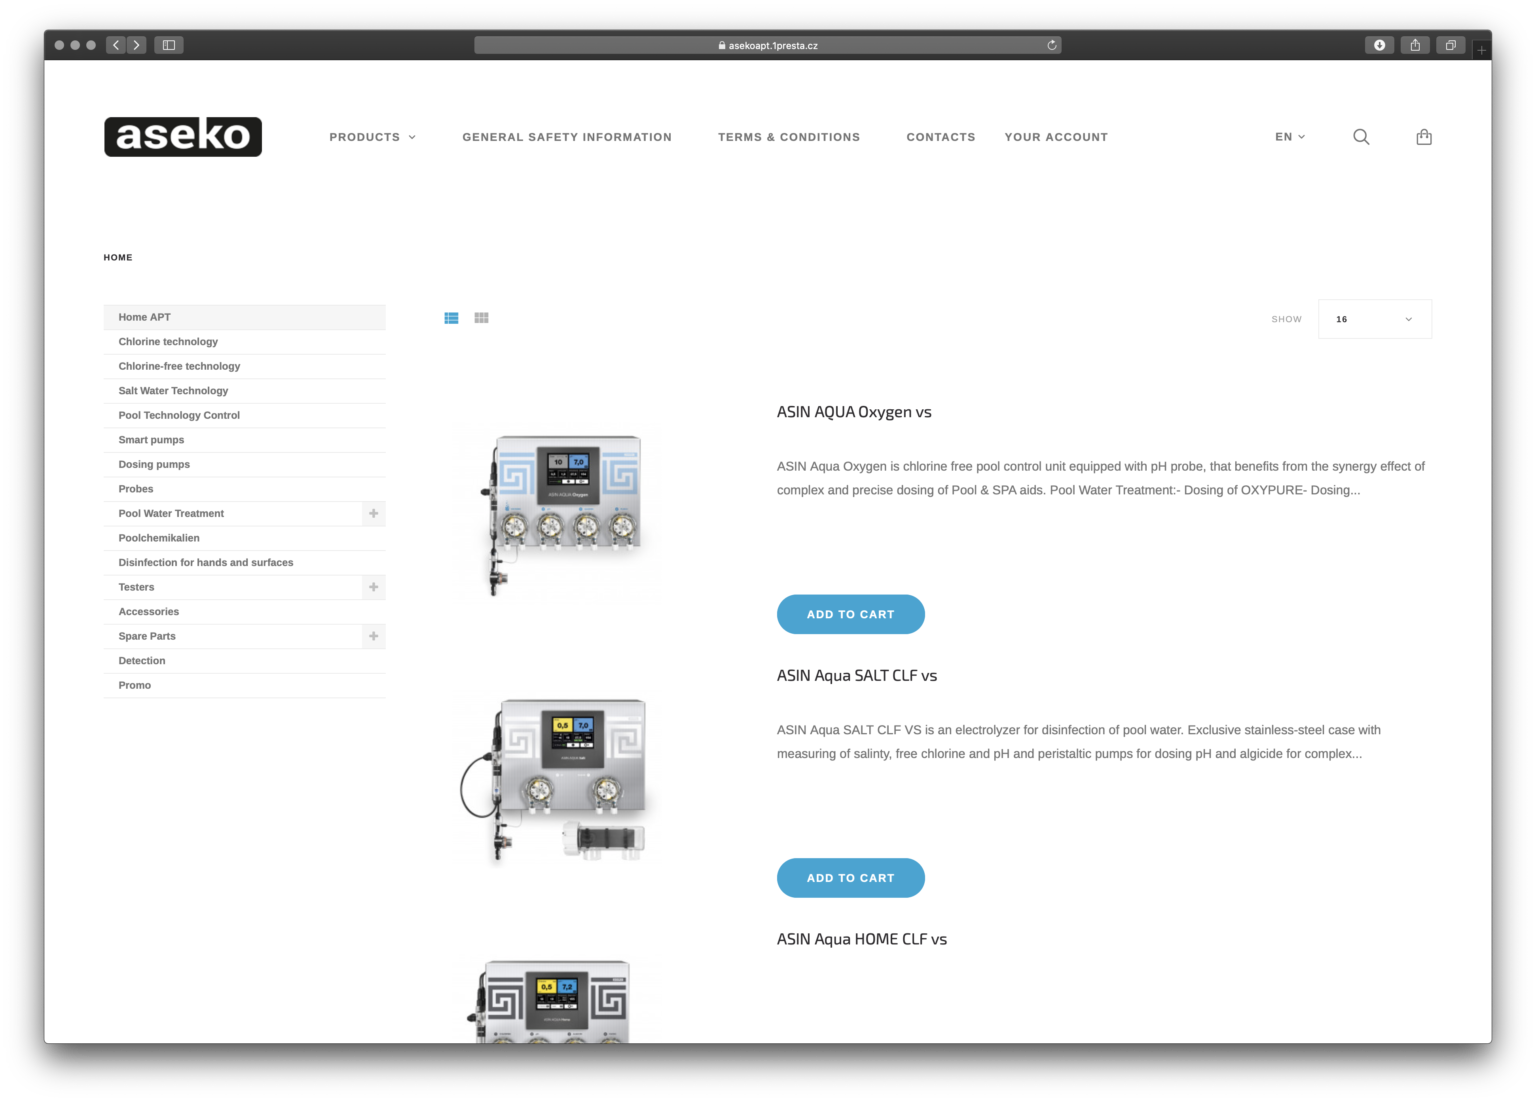Share the page via browser share icon
The width and height of the screenshot is (1536, 1102).
pyautogui.click(x=1415, y=44)
